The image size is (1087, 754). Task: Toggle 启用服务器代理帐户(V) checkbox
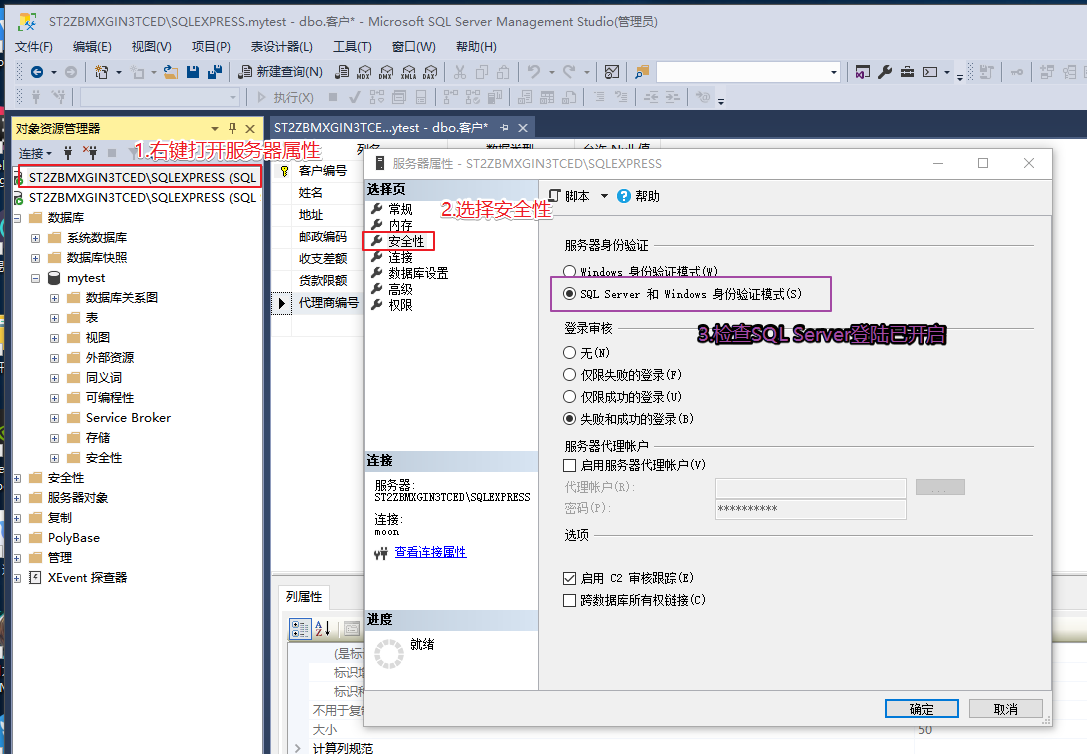(570, 465)
